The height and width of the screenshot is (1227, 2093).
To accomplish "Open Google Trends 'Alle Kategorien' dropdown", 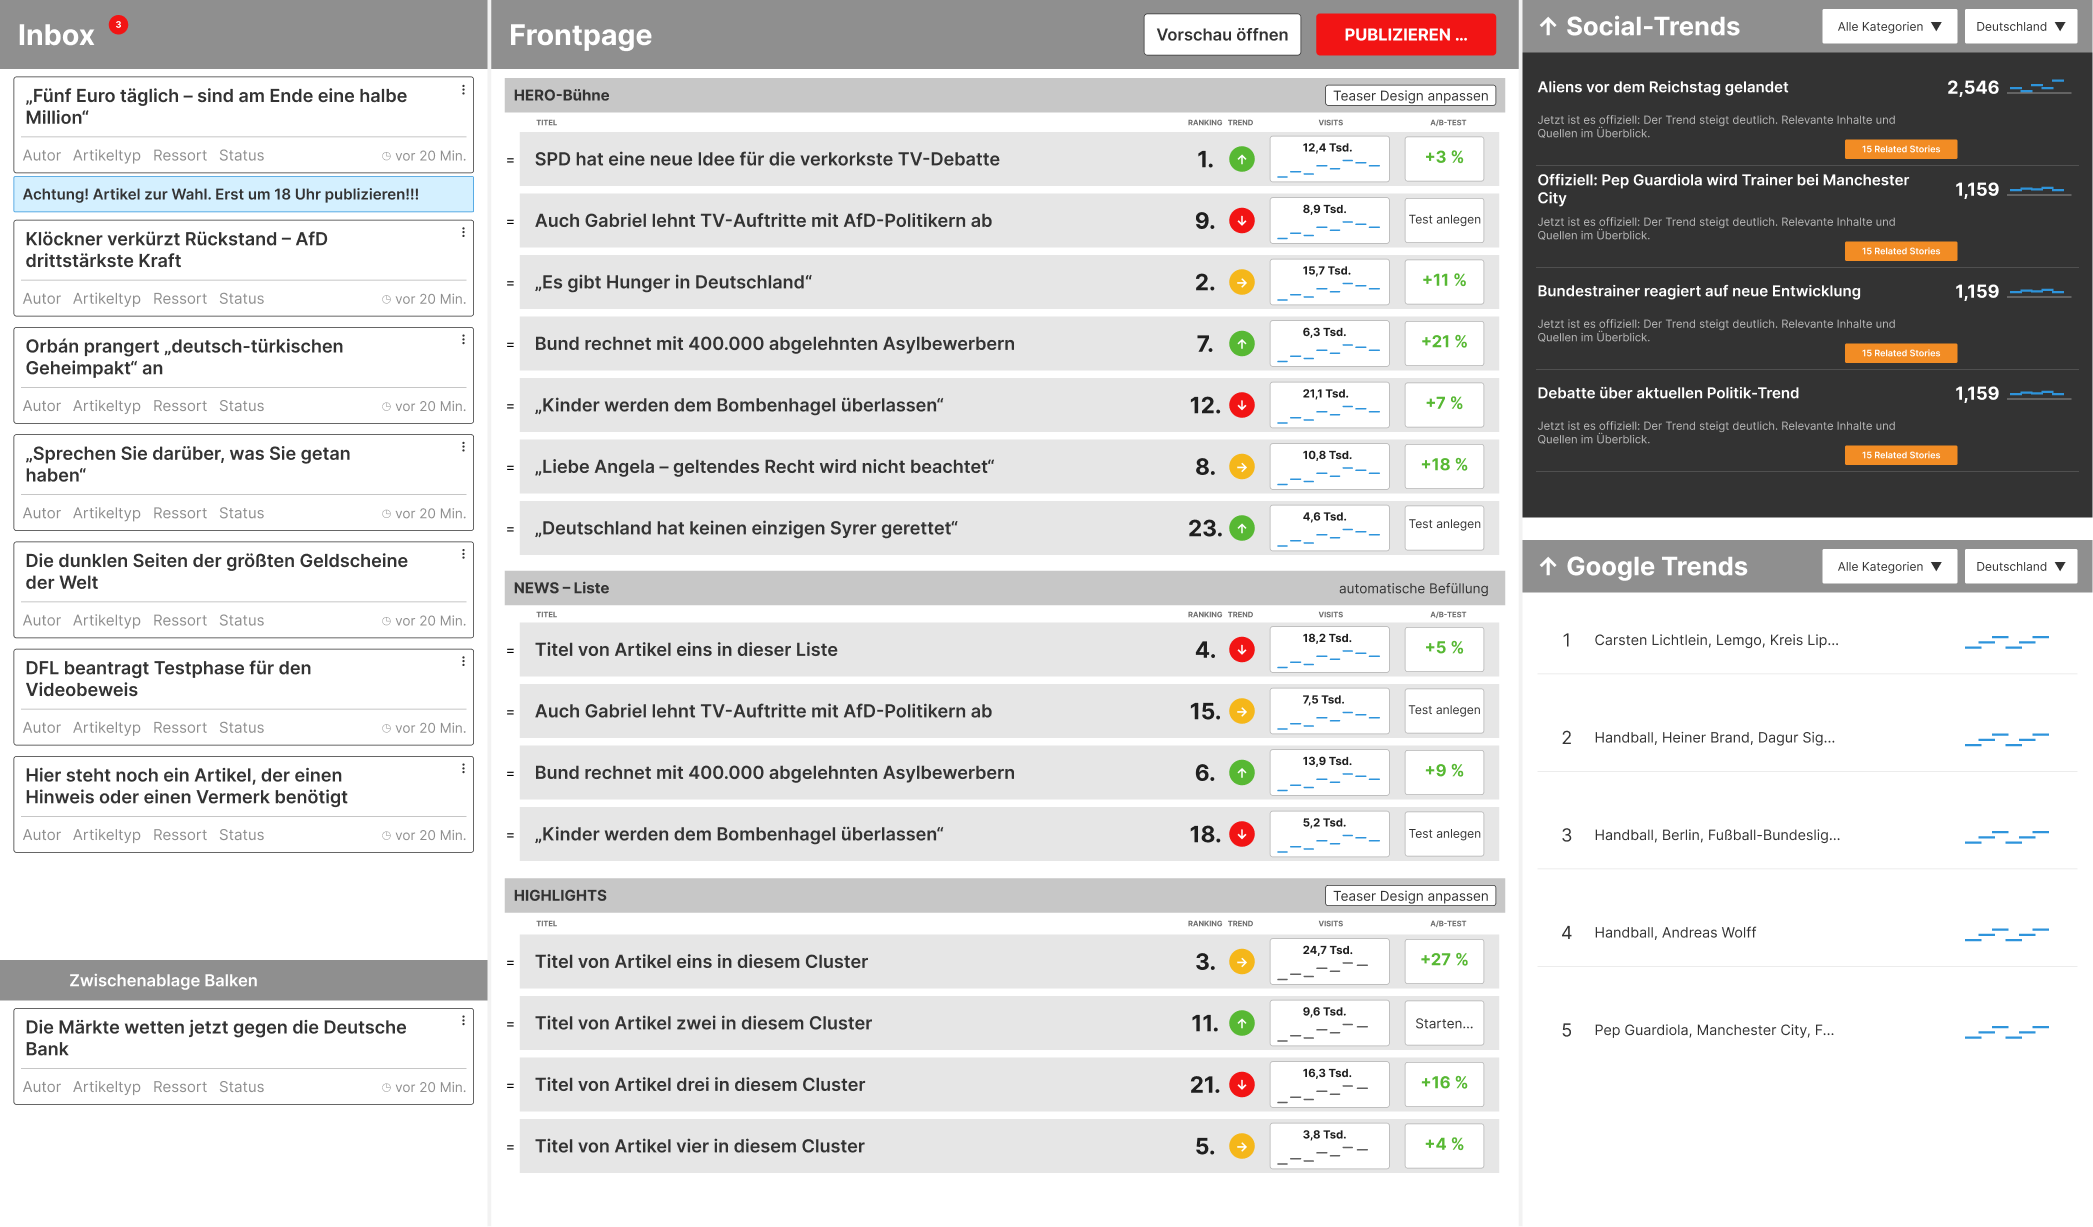I will 1889,566.
